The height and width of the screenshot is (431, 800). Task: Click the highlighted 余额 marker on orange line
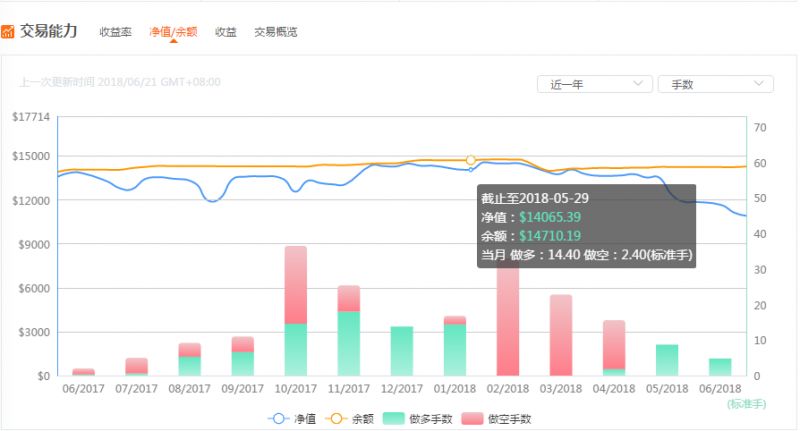point(470,160)
